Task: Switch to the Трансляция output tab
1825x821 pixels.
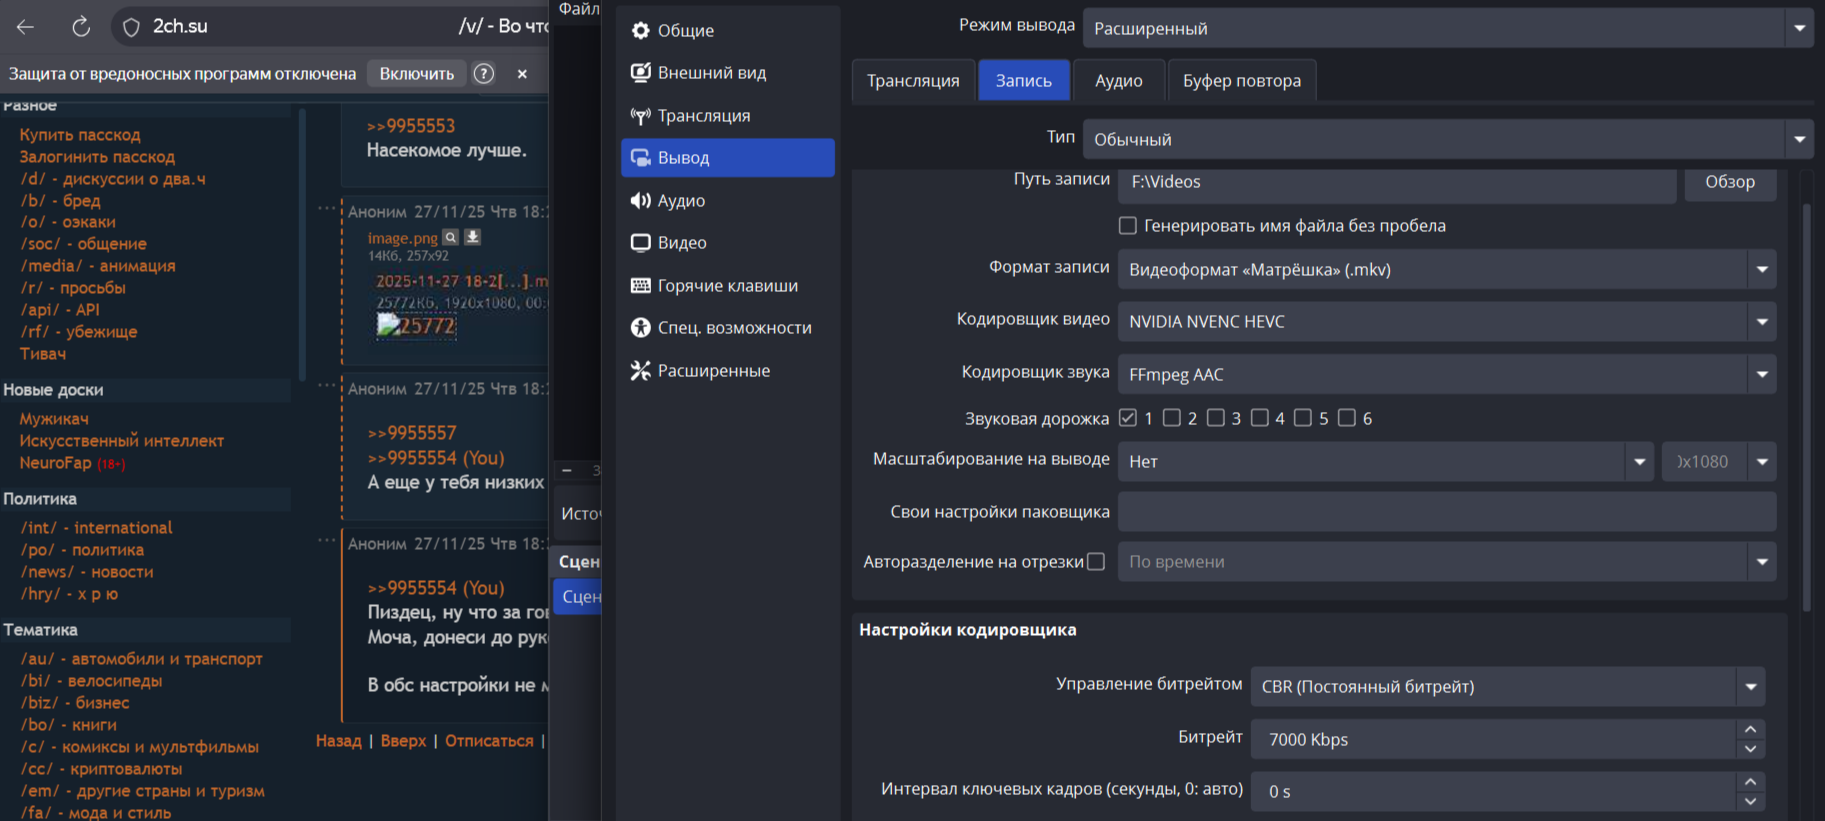Action: coord(913,81)
